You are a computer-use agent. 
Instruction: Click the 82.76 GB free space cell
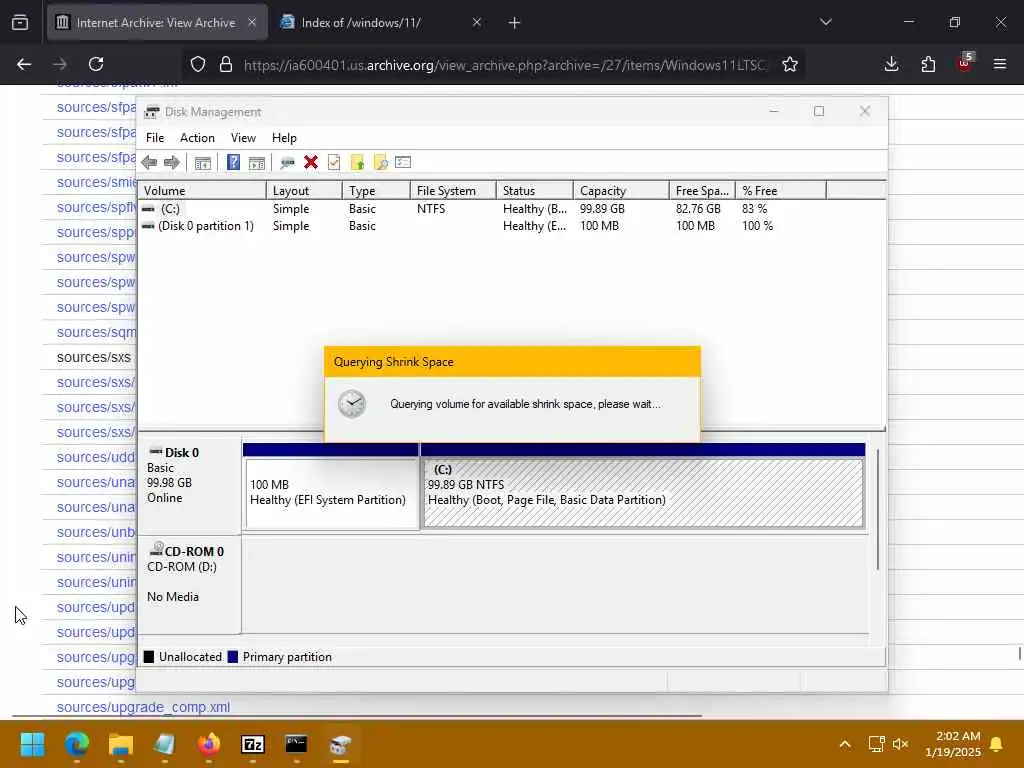point(698,209)
